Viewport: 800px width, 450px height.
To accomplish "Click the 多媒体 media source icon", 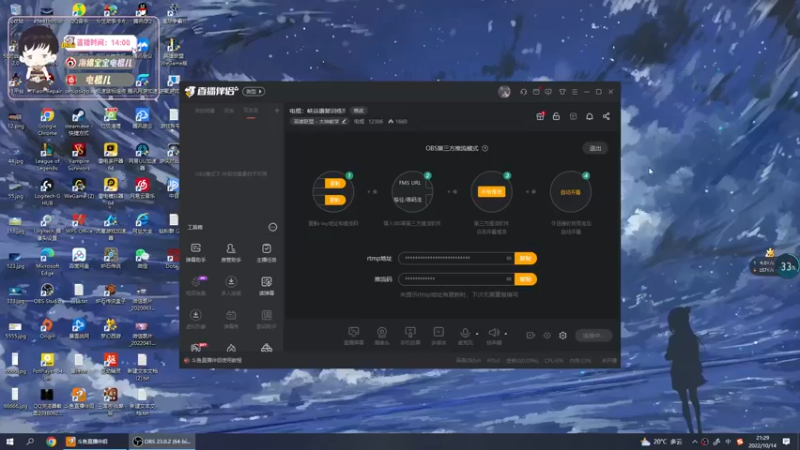I will (x=438, y=336).
